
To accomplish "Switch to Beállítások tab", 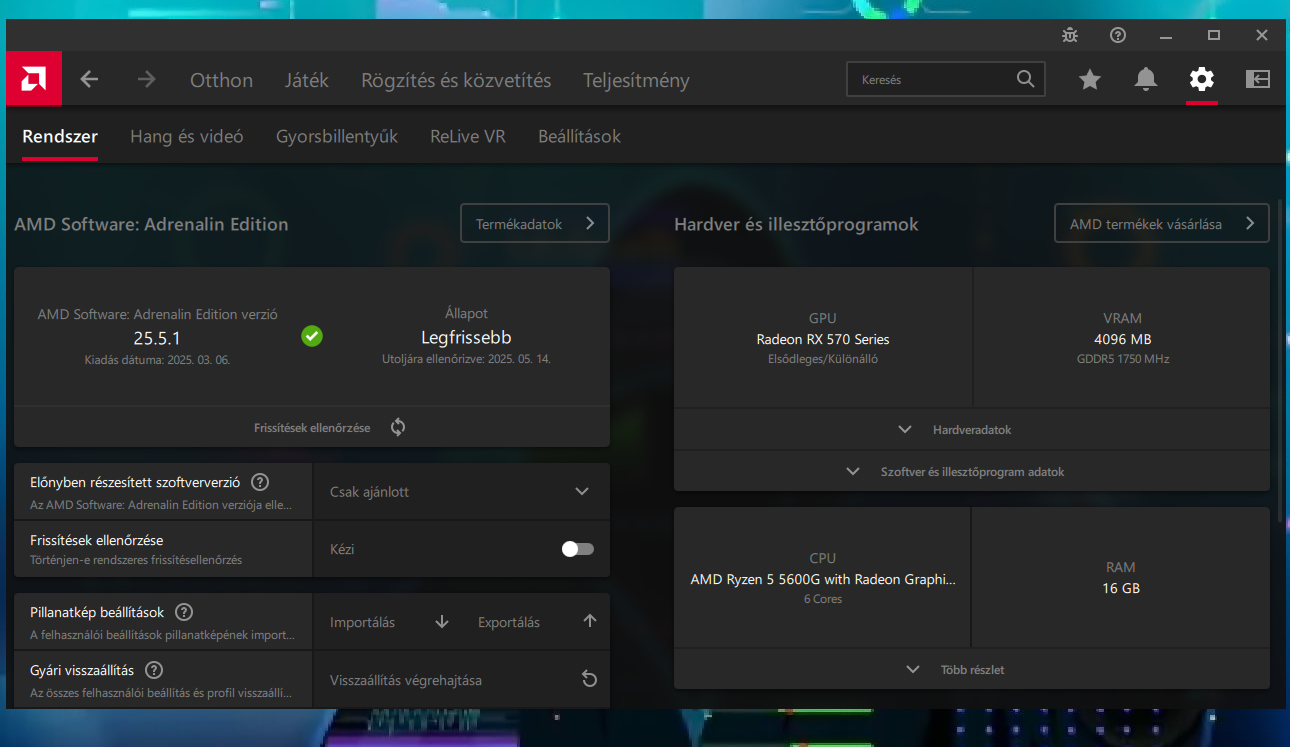I will pos(579,136).
